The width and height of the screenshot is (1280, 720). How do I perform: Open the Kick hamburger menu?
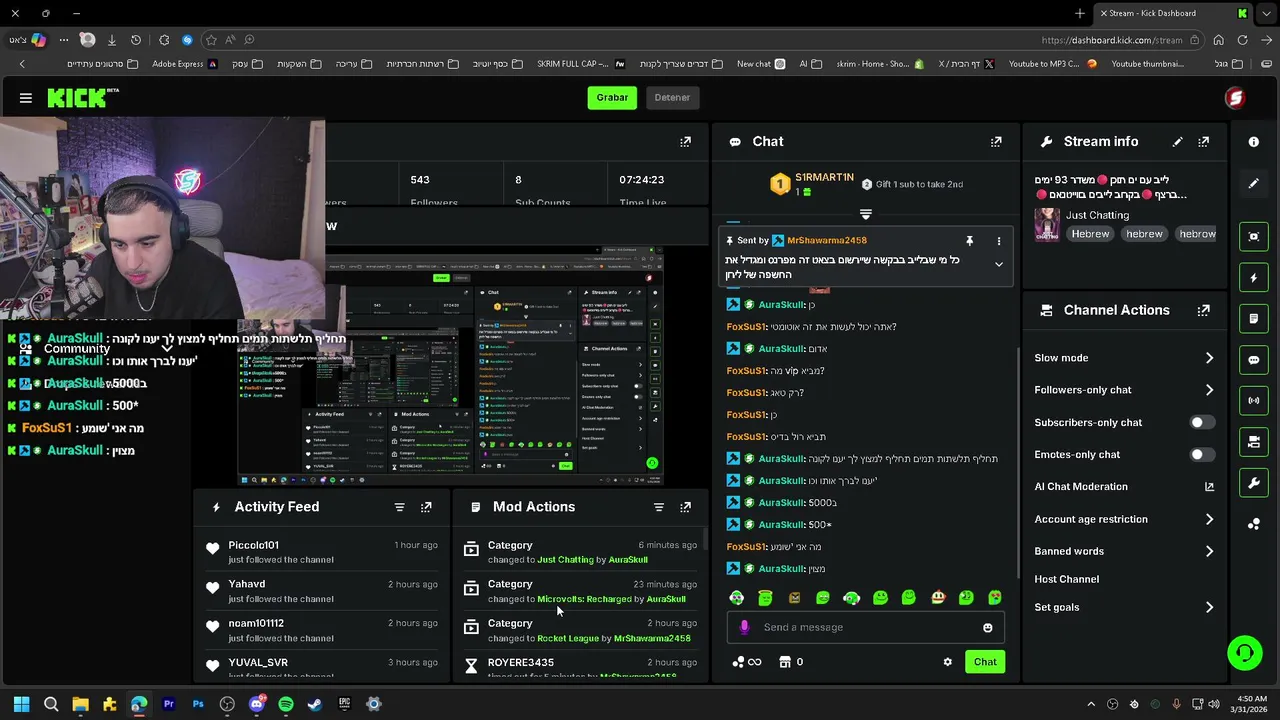26,98
